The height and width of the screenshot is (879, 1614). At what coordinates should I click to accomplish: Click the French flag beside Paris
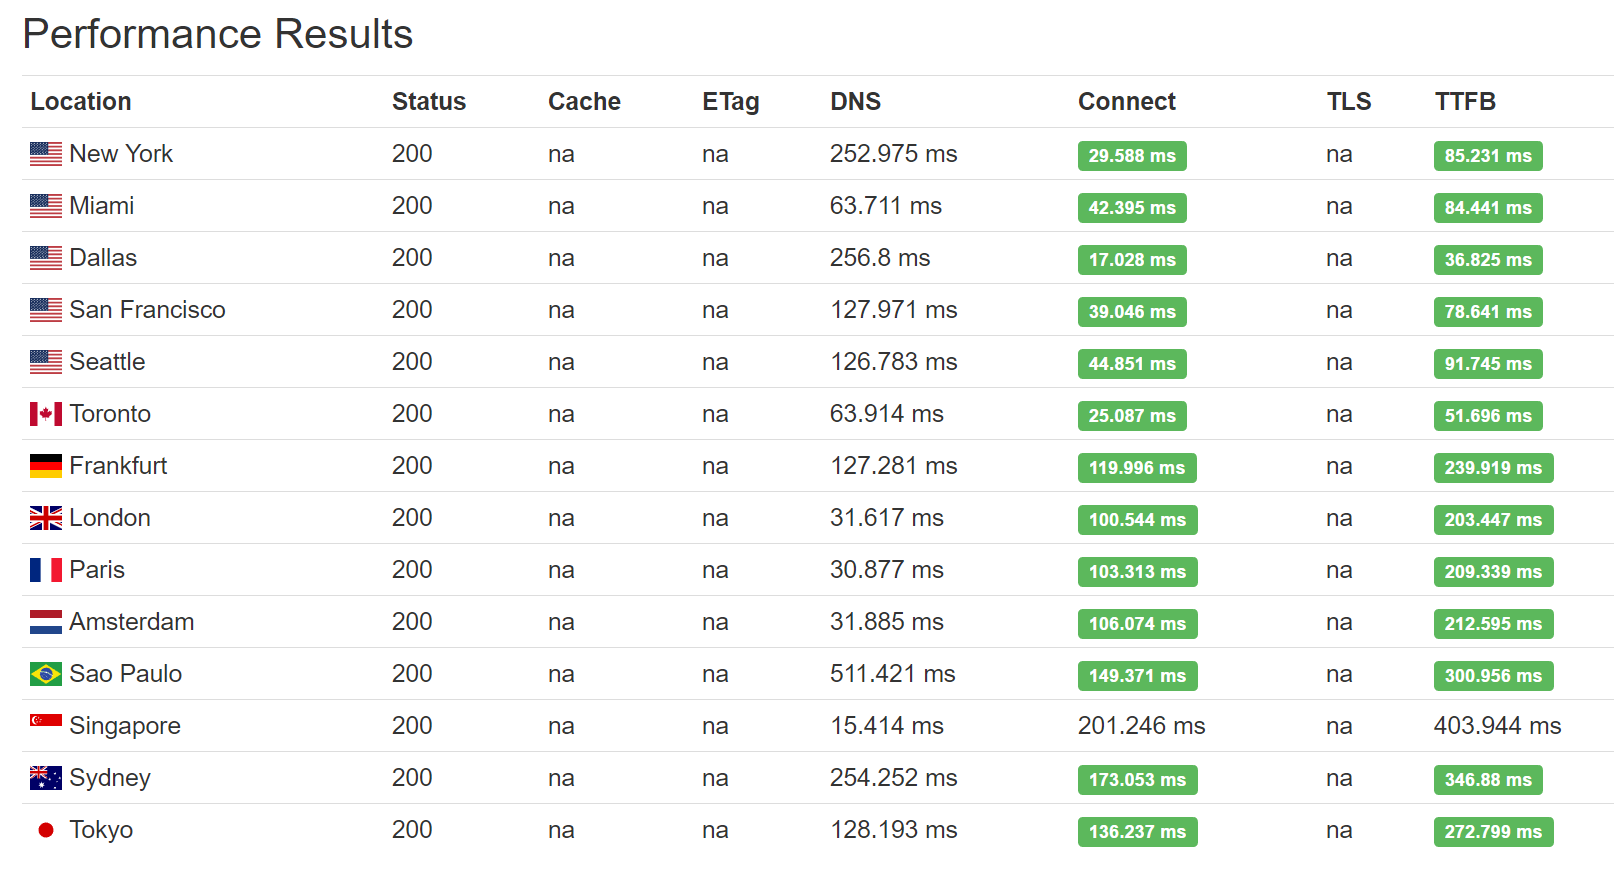click(46, 570)
